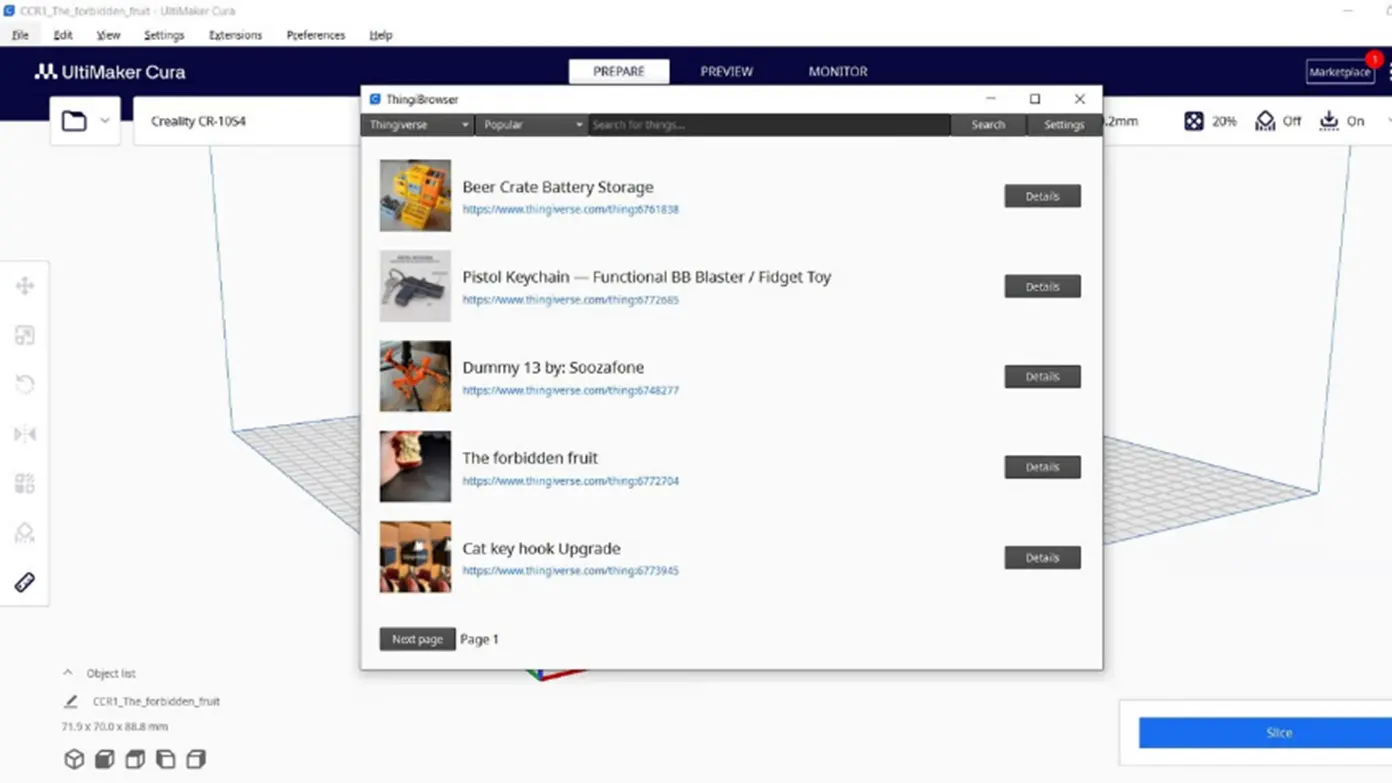
Task: Collapse the Object list panel
Action: (x=68, y=673)
